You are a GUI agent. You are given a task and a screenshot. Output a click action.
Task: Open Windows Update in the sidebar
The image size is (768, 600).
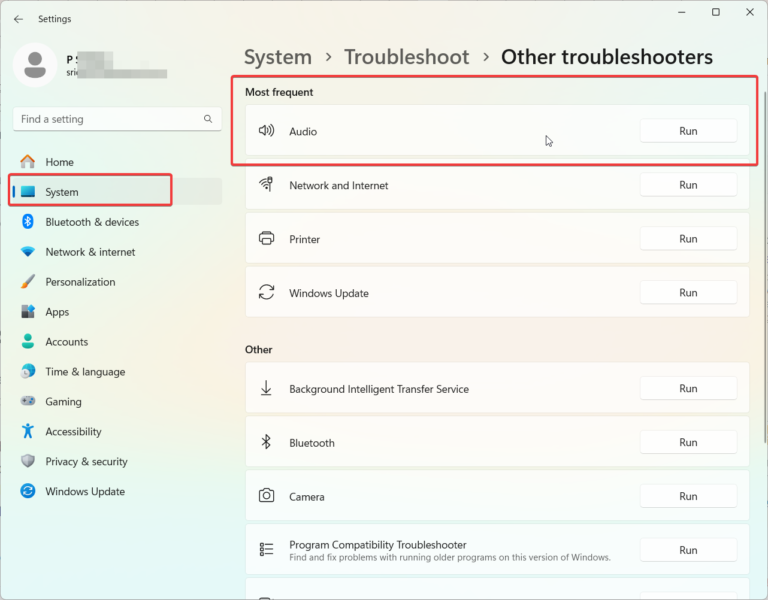tap(85, 492)
